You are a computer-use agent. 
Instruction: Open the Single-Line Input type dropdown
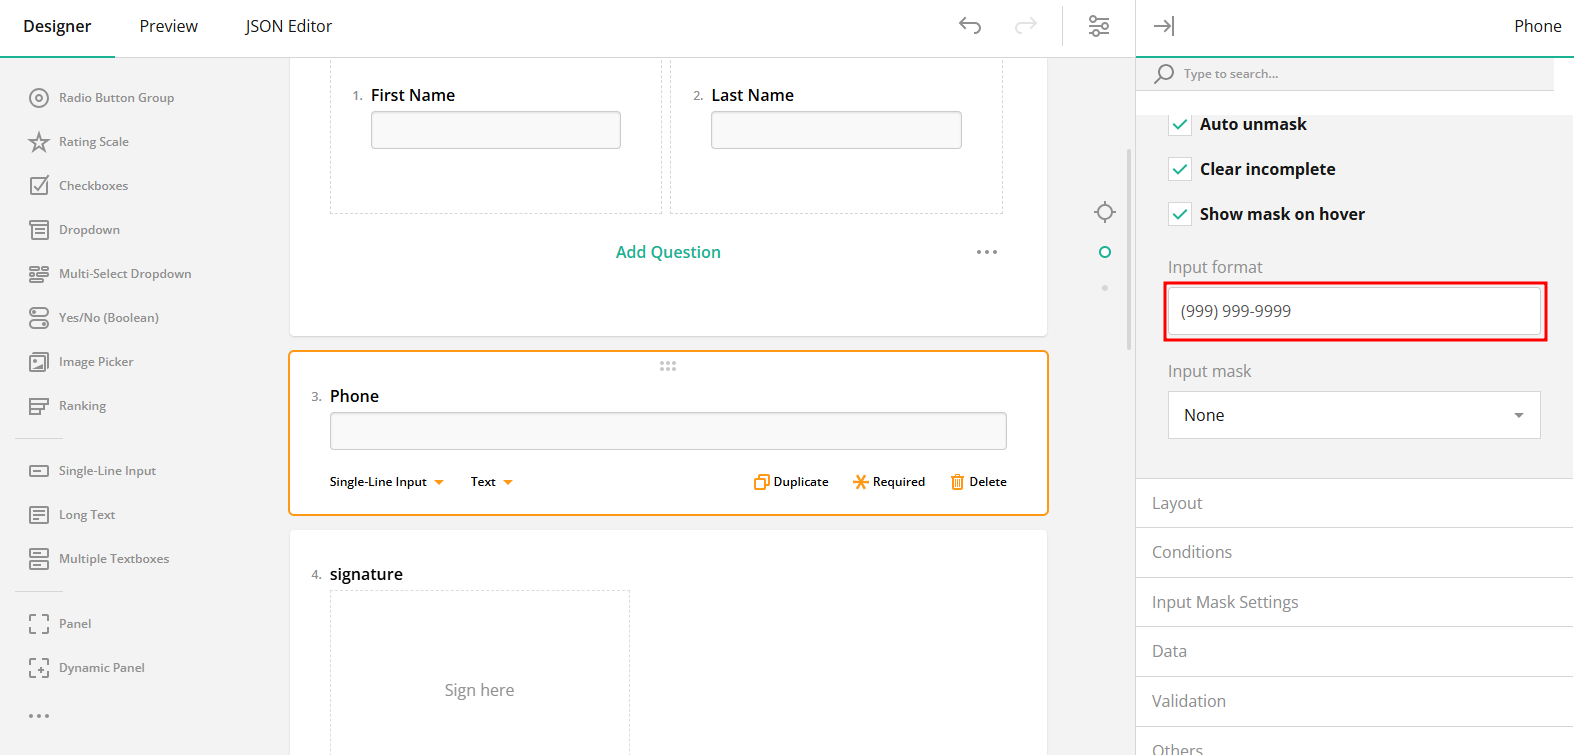386,482
